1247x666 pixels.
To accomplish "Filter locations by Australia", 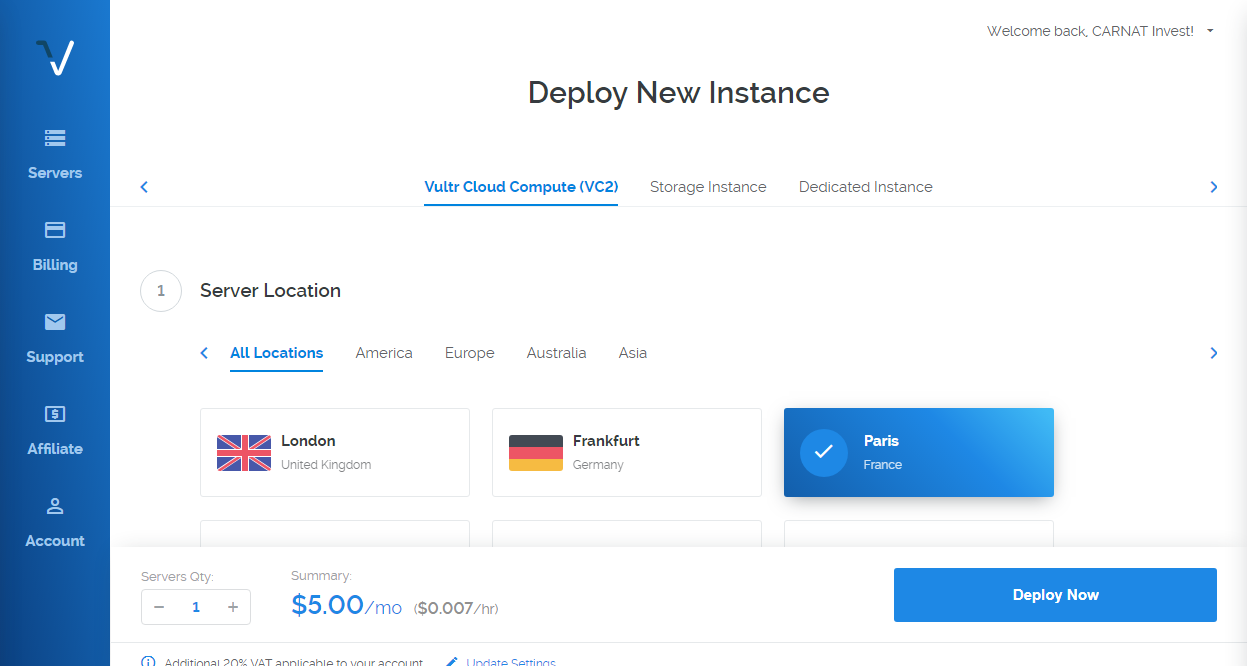I will 557,353.
